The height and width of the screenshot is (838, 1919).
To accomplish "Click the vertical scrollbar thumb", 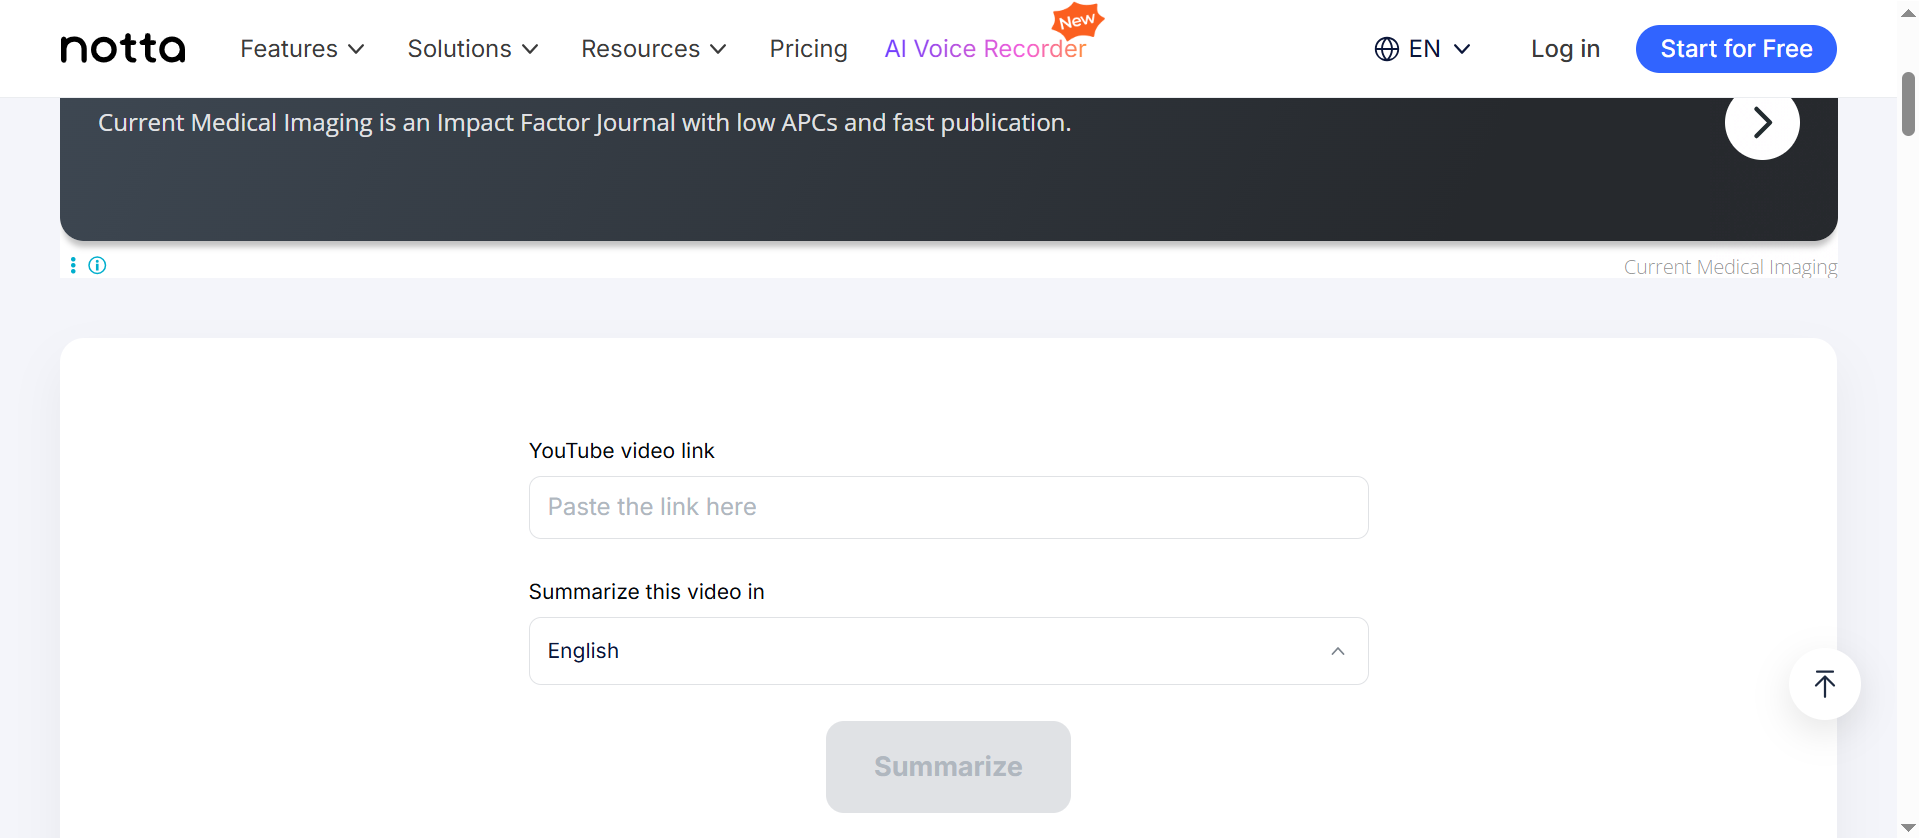I will [x=1908, y=104].
